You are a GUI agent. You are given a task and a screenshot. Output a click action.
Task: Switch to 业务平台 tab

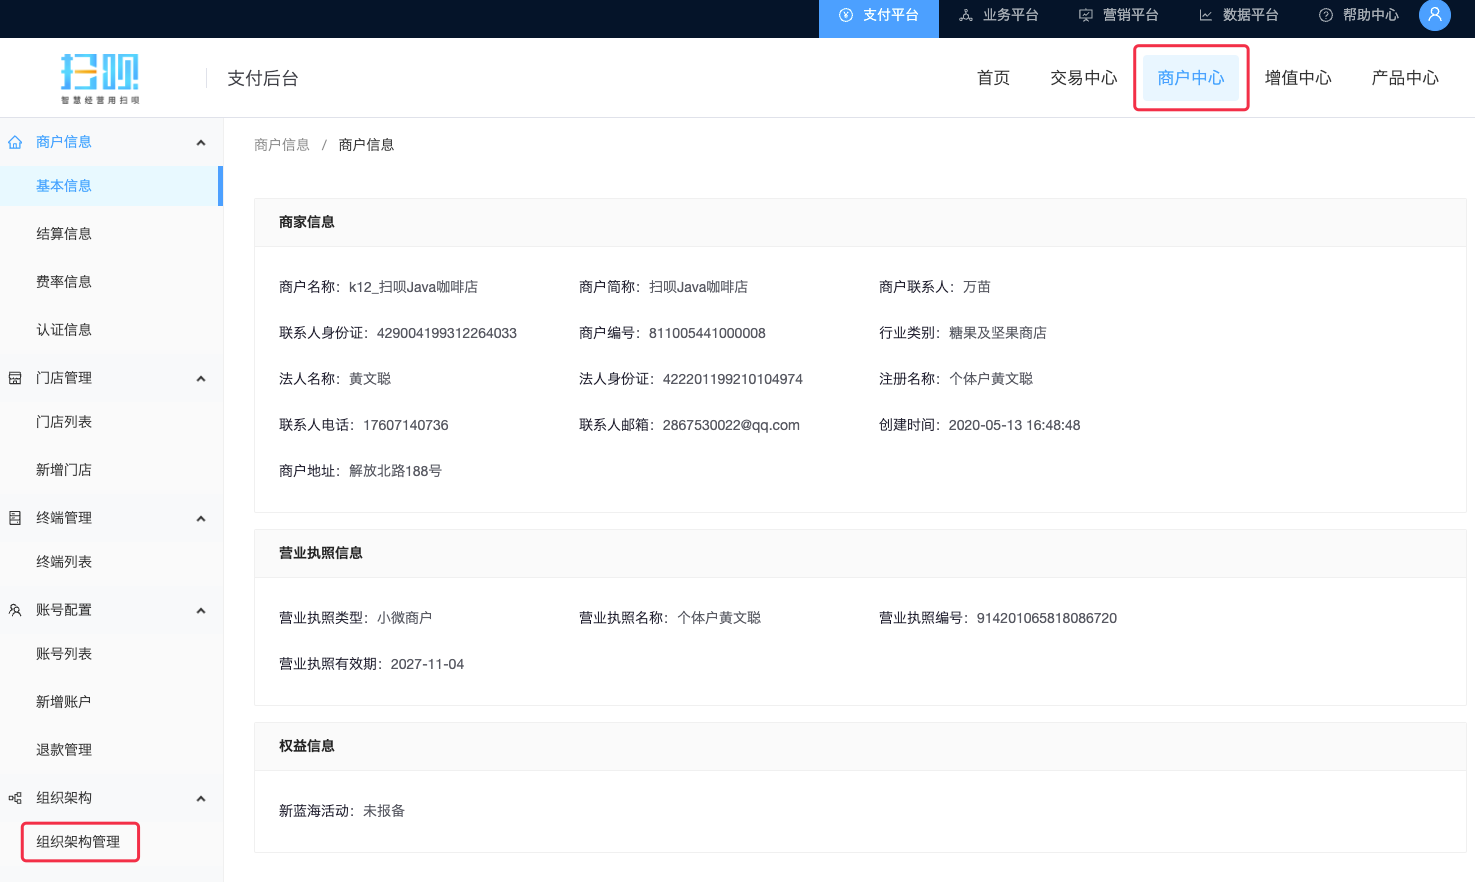pyautogui.click(x=999, y=15)
